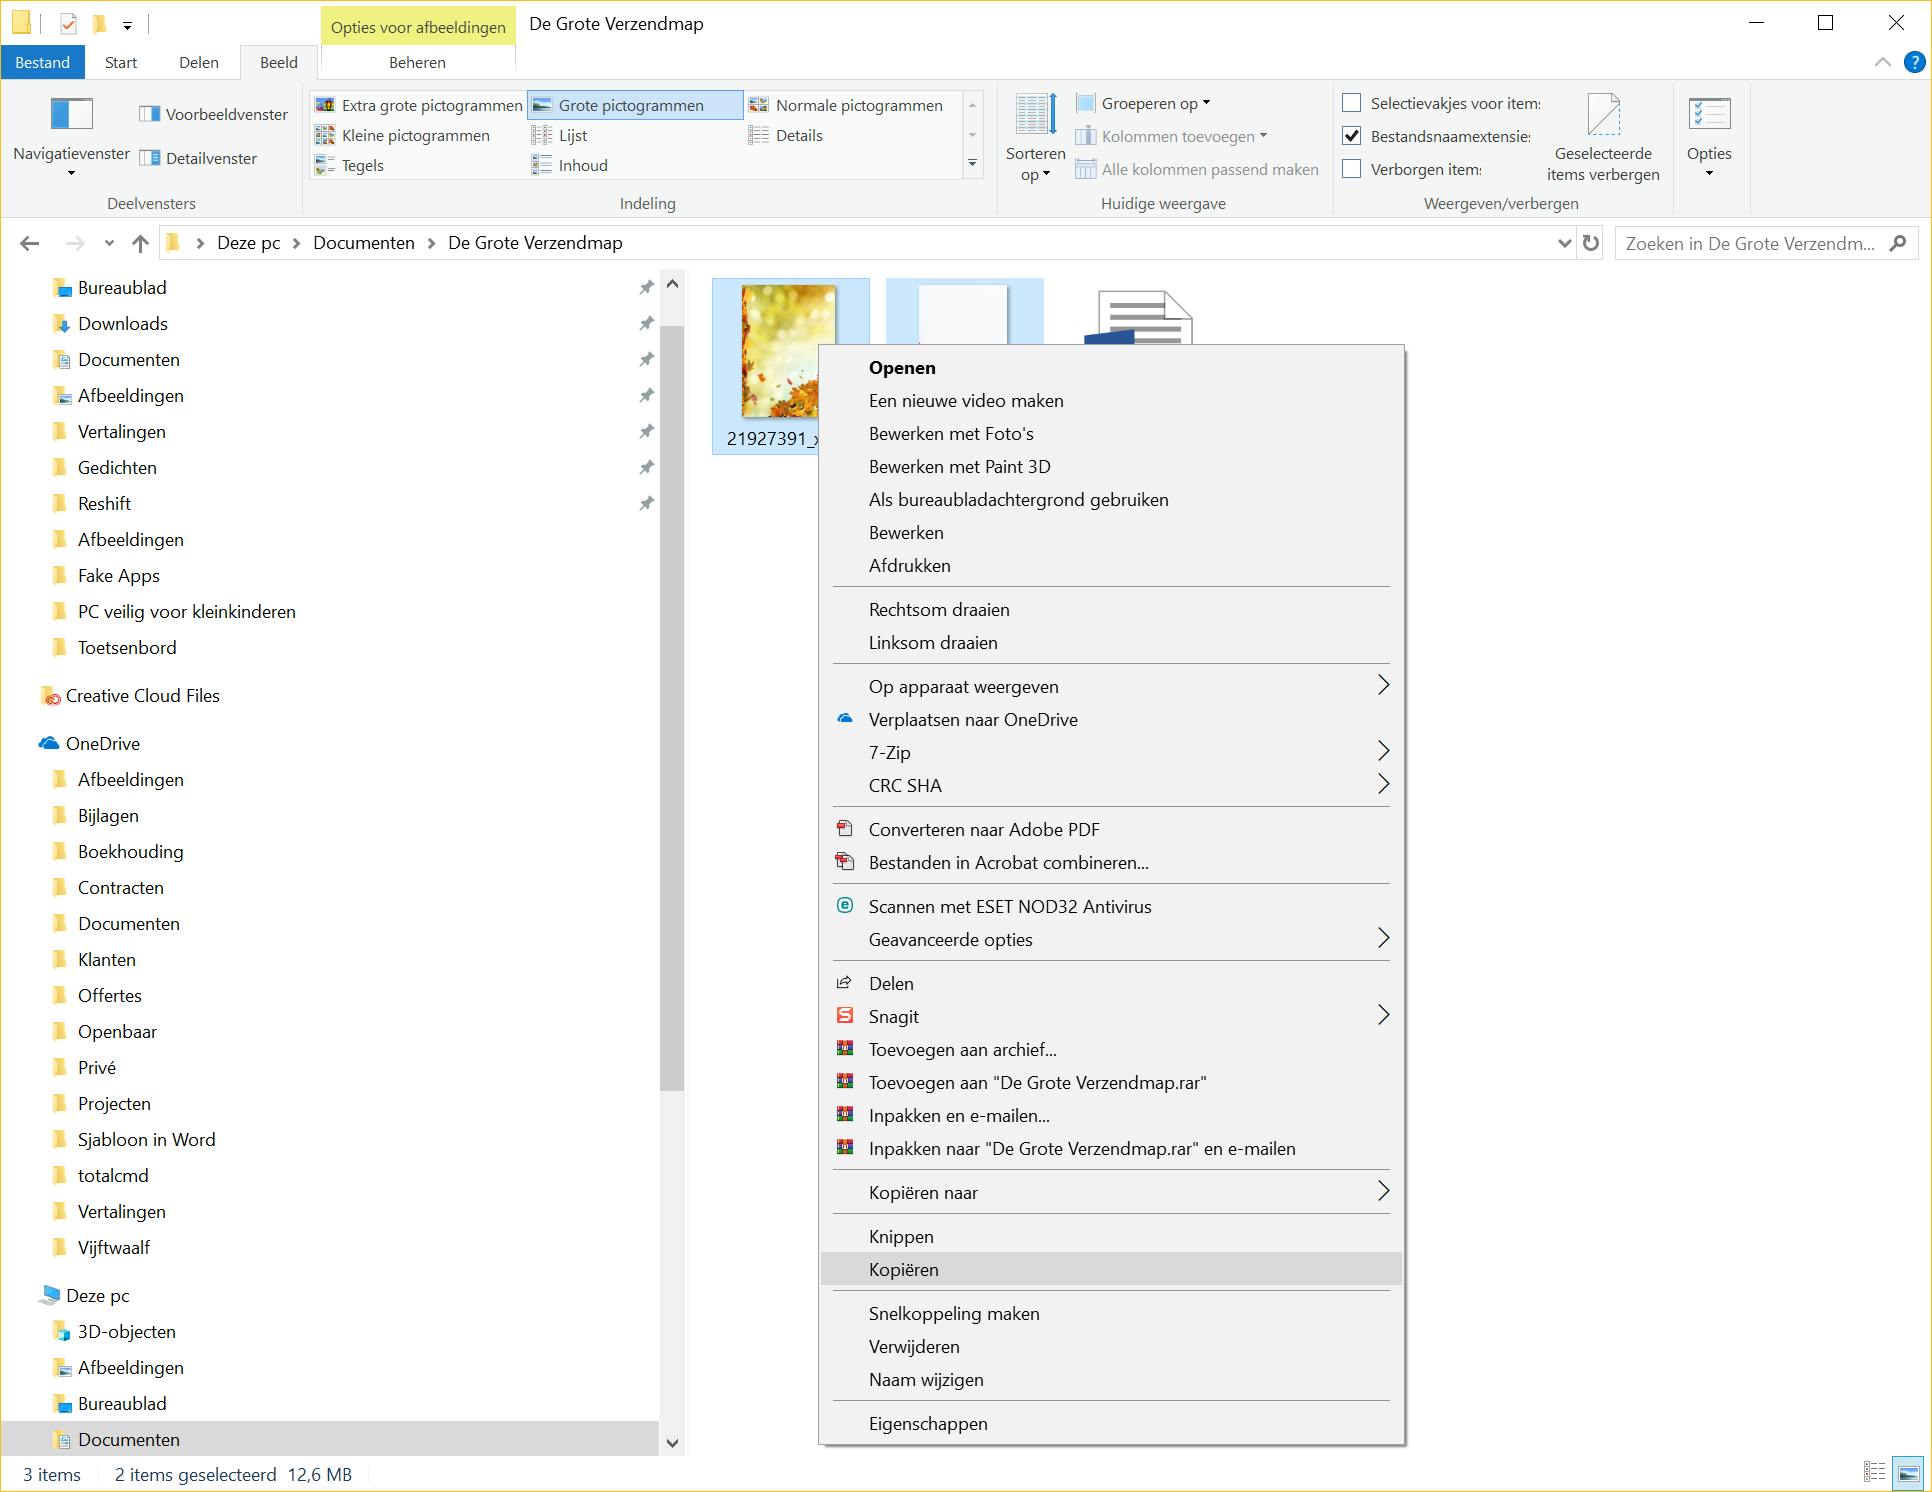
Task: Switch to the Start ribbon tab
Action: pos(120,62)
